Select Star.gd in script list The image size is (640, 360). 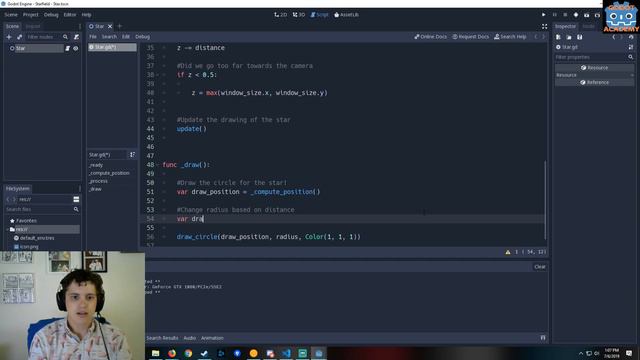112,47
